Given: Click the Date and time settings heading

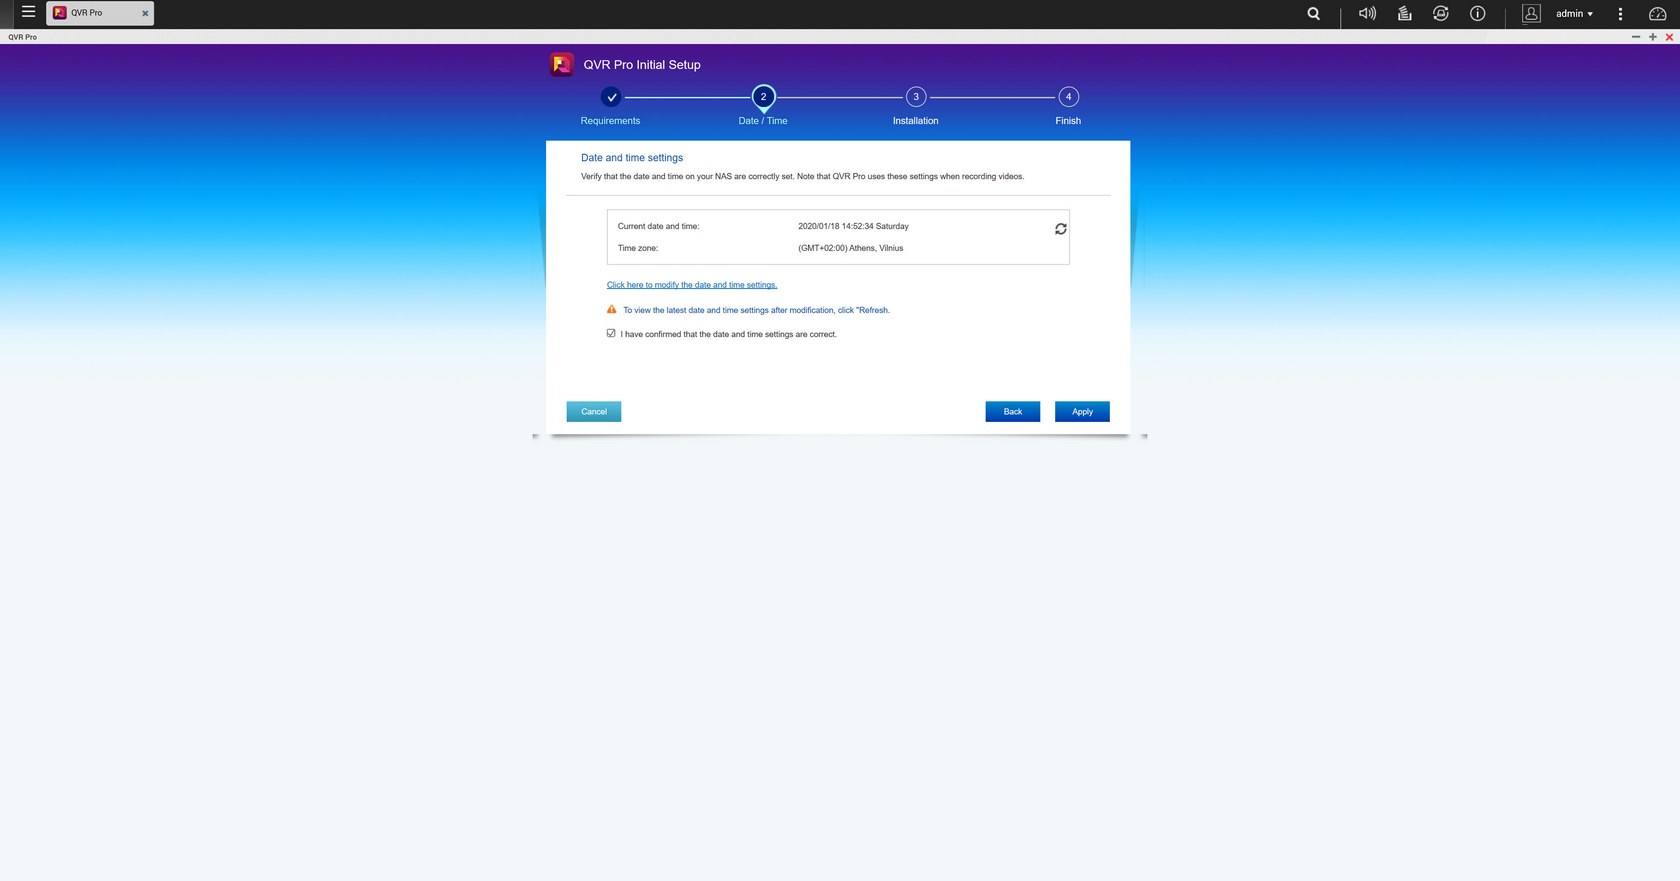Looking at the screenshot, I should point(632,158).
